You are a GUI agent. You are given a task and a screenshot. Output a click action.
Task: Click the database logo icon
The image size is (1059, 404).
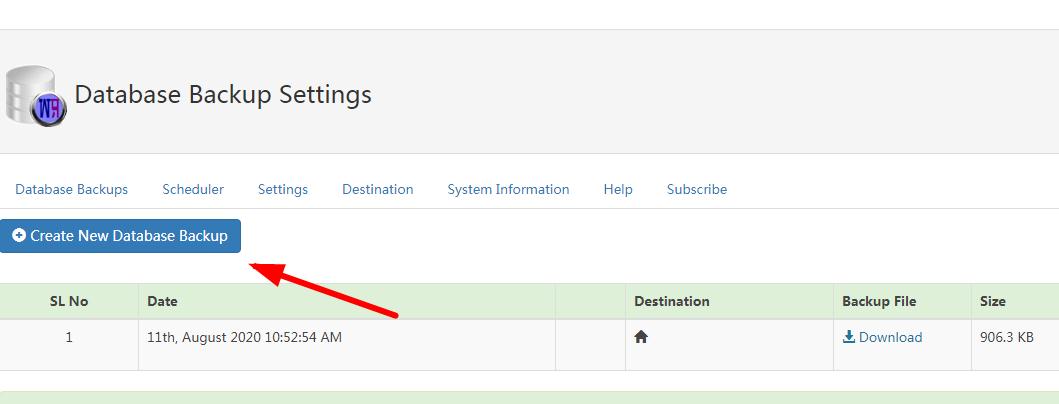coord(35,96)
